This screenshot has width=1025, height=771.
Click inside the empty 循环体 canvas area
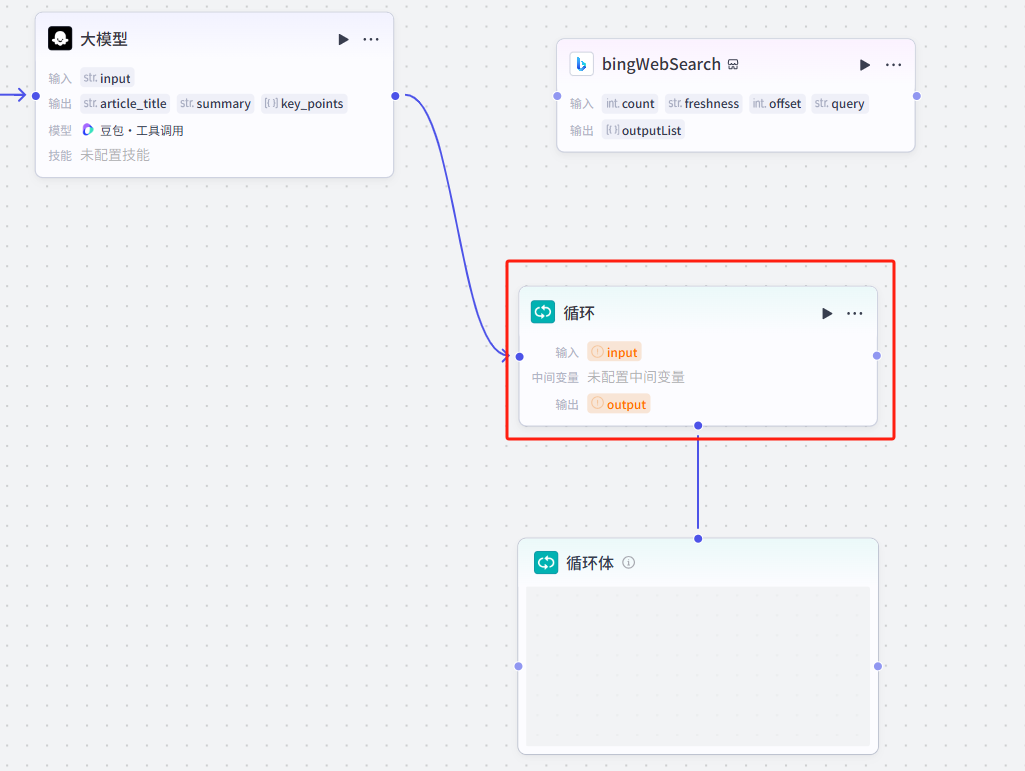pos(697,665)
